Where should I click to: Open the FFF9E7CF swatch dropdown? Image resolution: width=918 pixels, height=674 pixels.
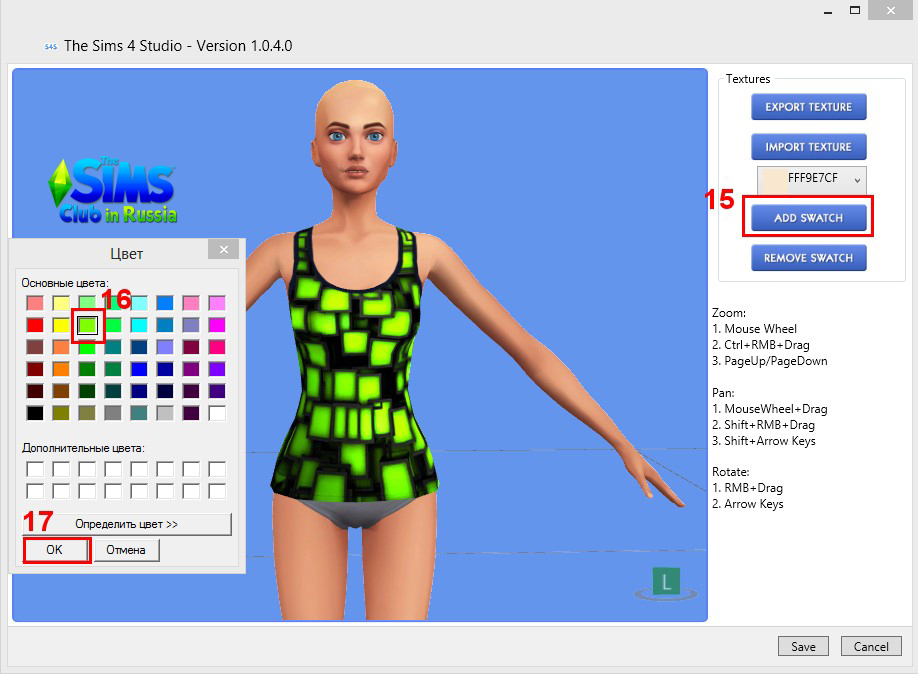(811, 179)
